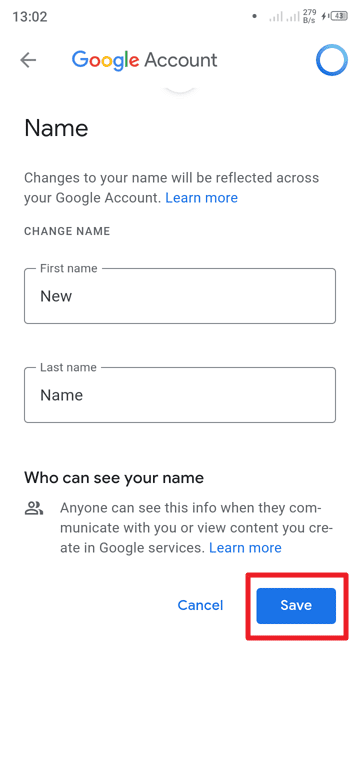The image size is (360, 773).
Task: Tap the Who can see your name heading
Action: pos(114,478)
